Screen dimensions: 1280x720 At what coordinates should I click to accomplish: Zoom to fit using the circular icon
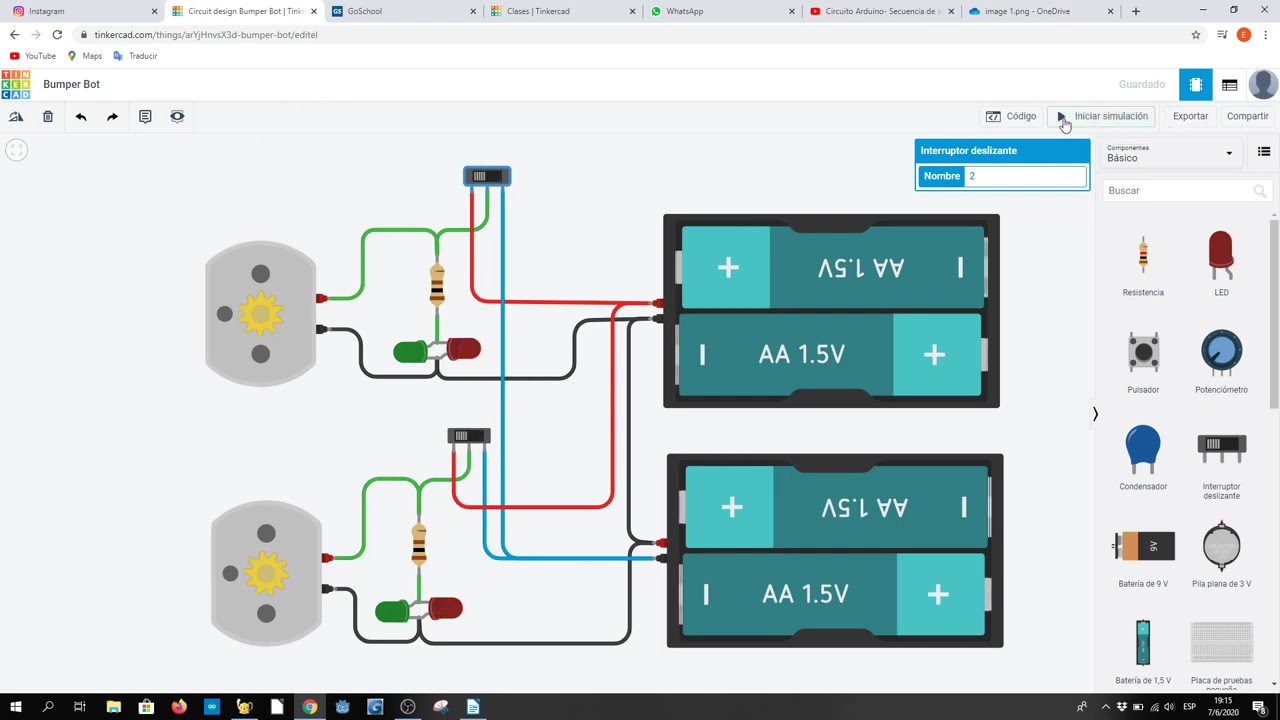click(16, 150)
